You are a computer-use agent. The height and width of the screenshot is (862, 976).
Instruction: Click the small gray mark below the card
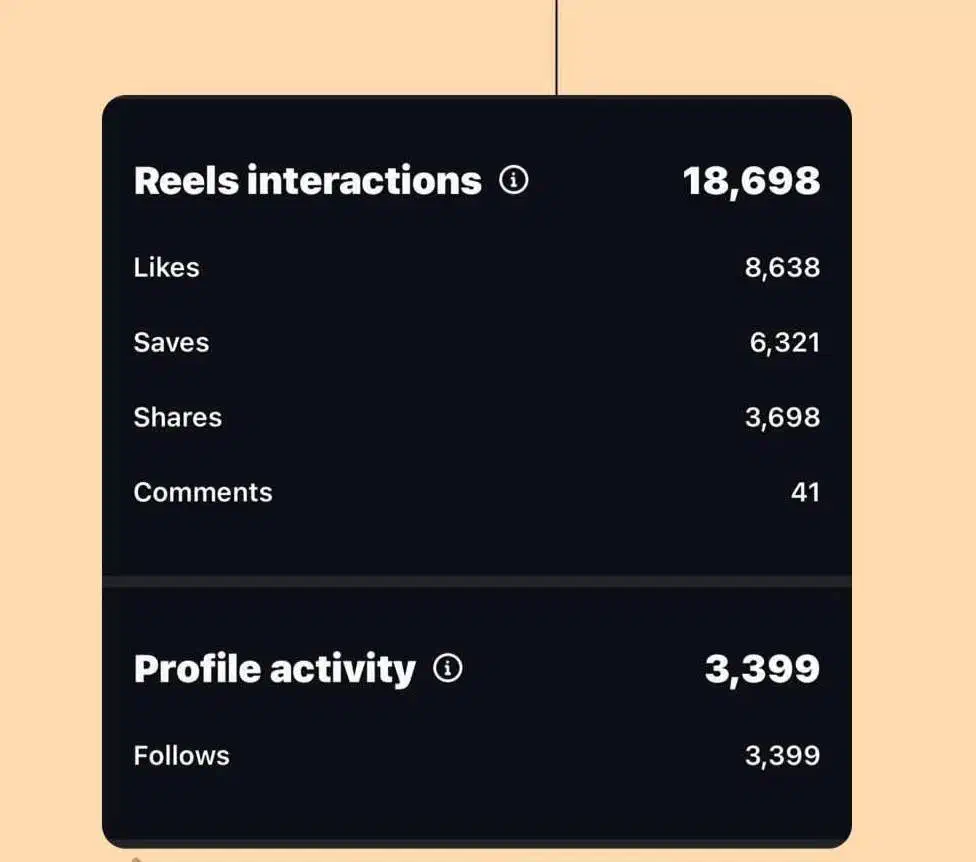[x=137, y=857]
